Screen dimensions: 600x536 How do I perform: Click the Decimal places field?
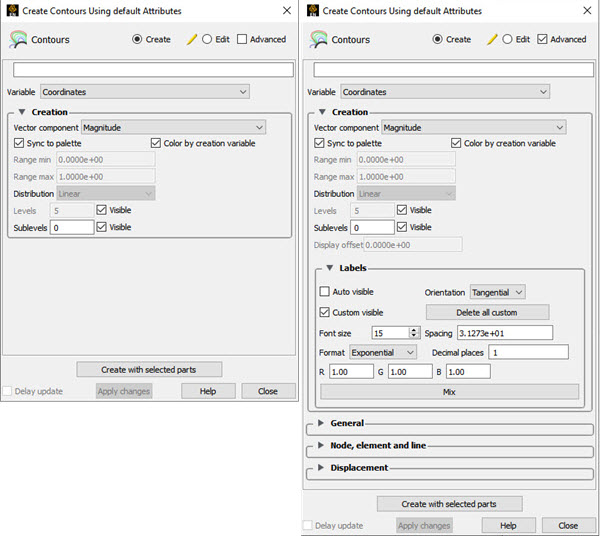(528, 352)
